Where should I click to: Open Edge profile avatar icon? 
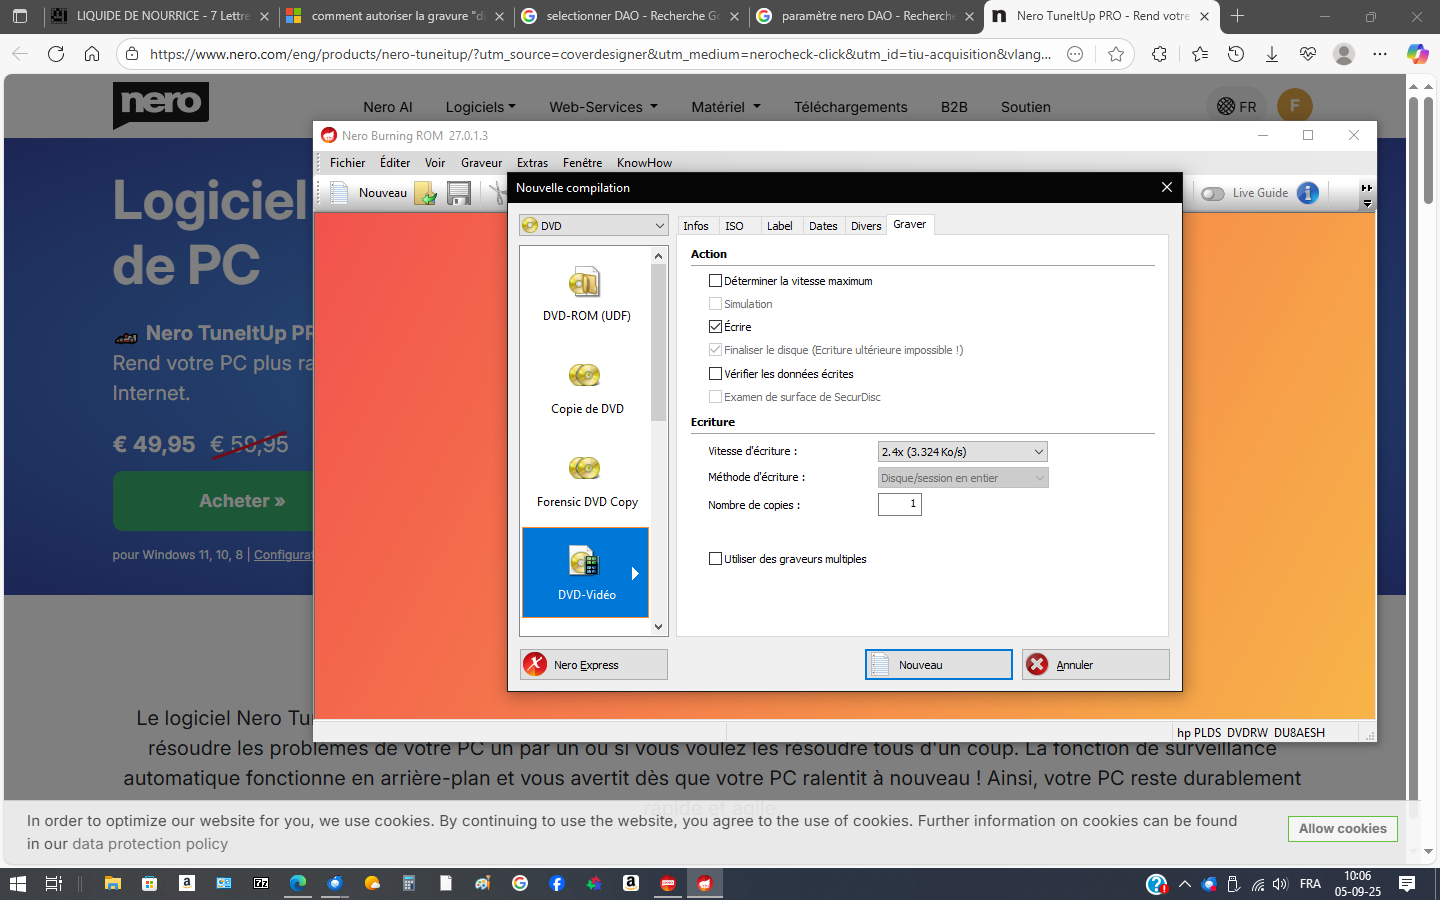click(1344, 54)
